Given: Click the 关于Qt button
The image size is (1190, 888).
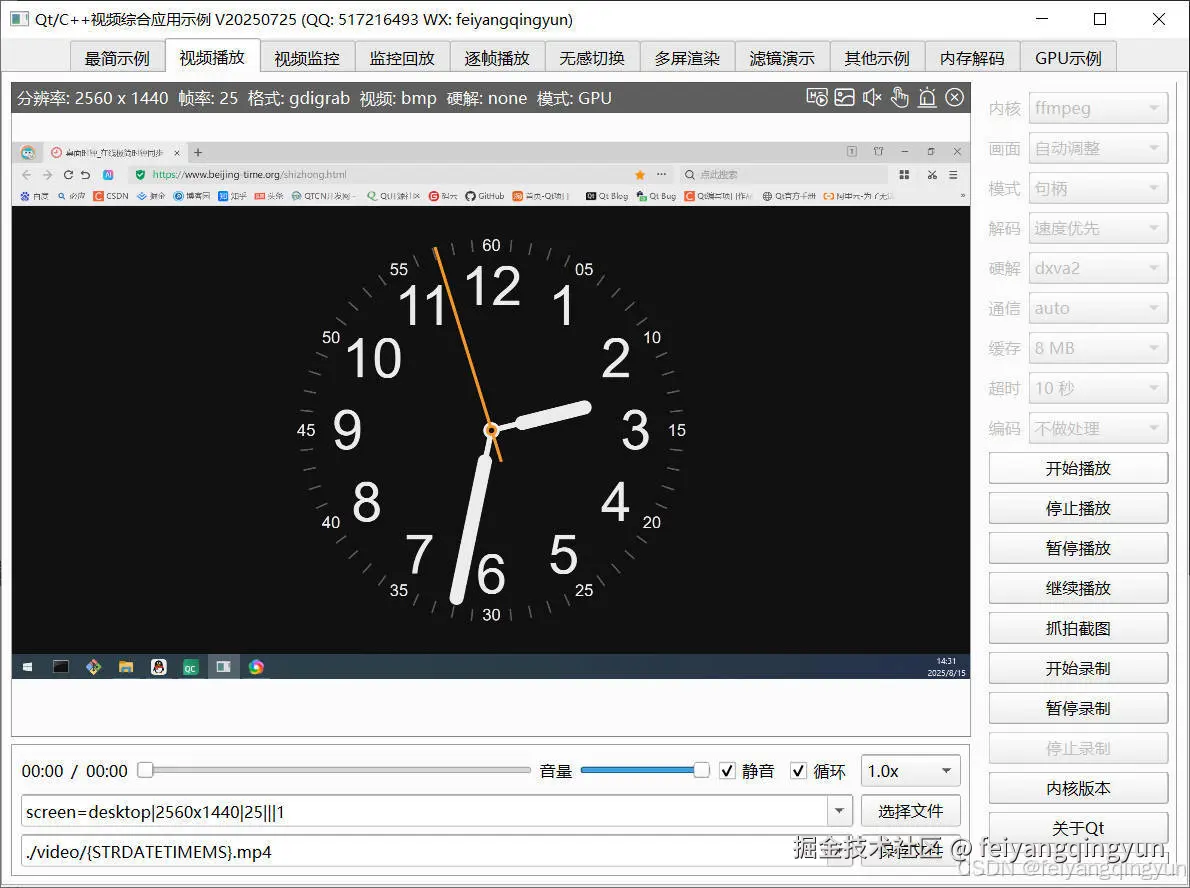Looking at the screenshot, I should pos(1077,827).
